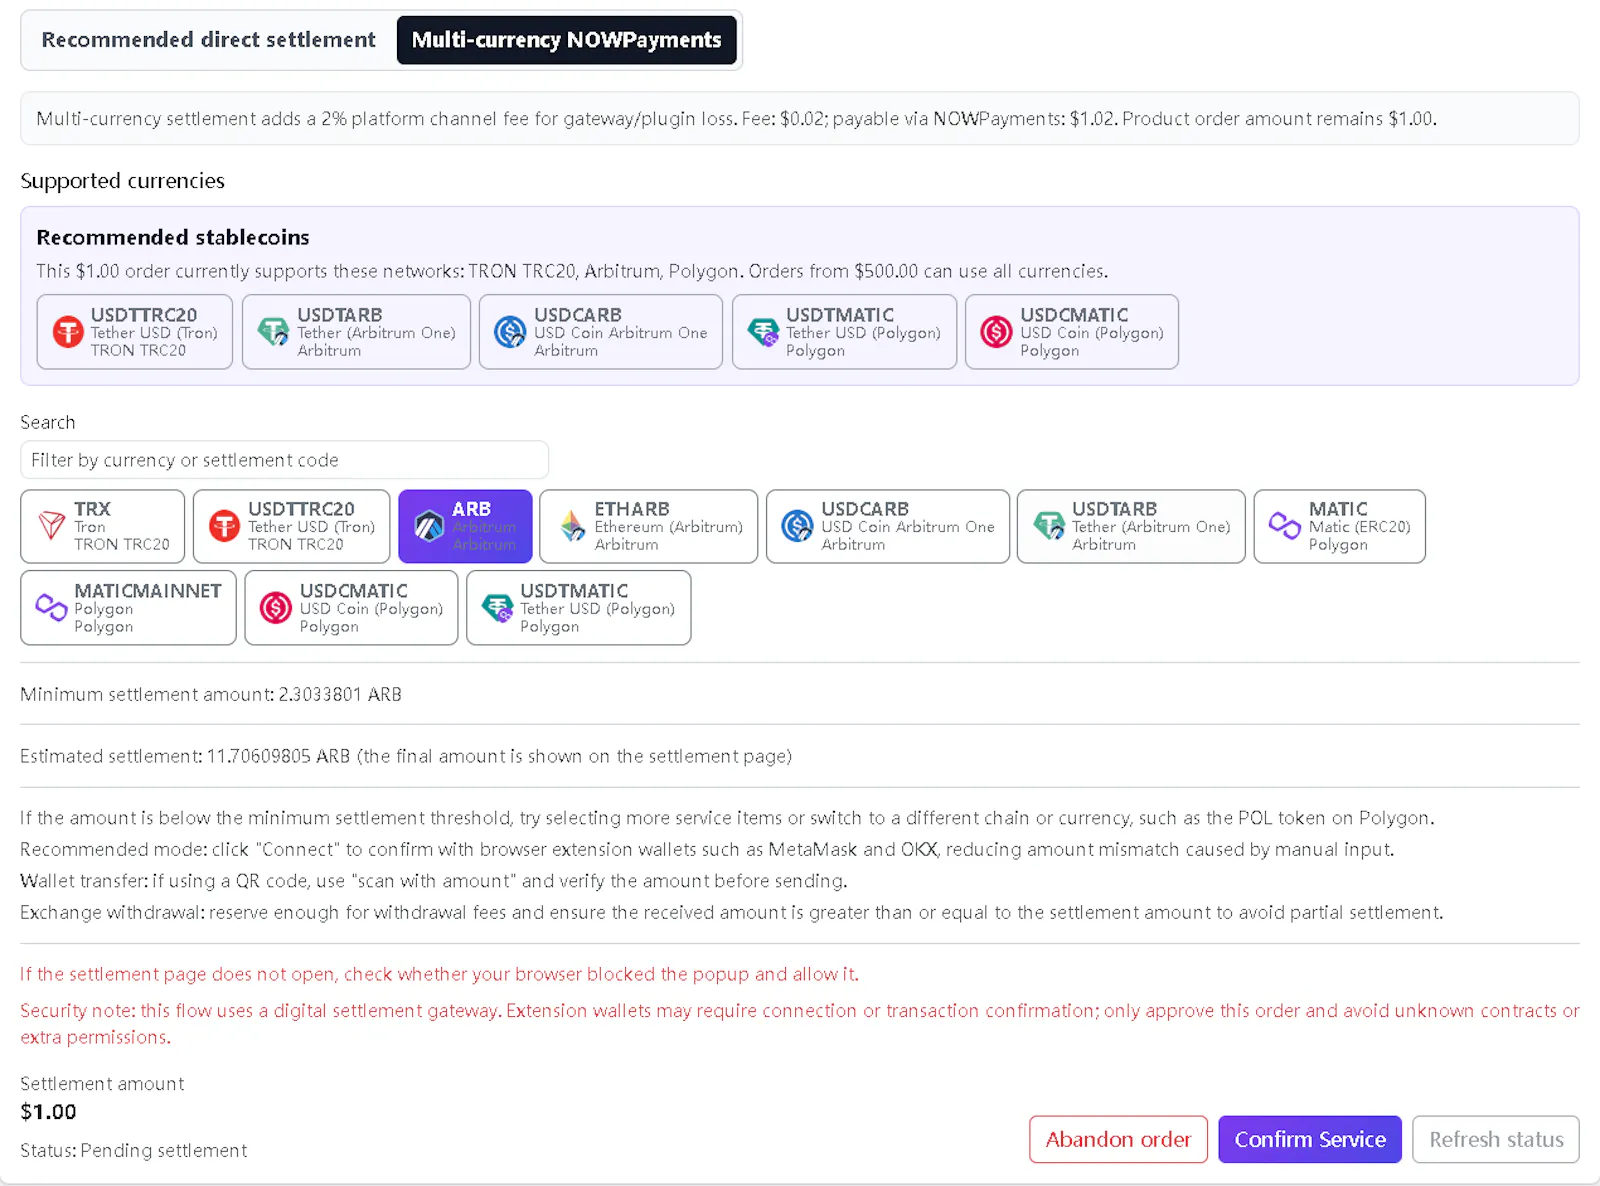Click the USDTTRC20 icon in the currency list
This screenshot has height=1186, width=1600.
224,525
